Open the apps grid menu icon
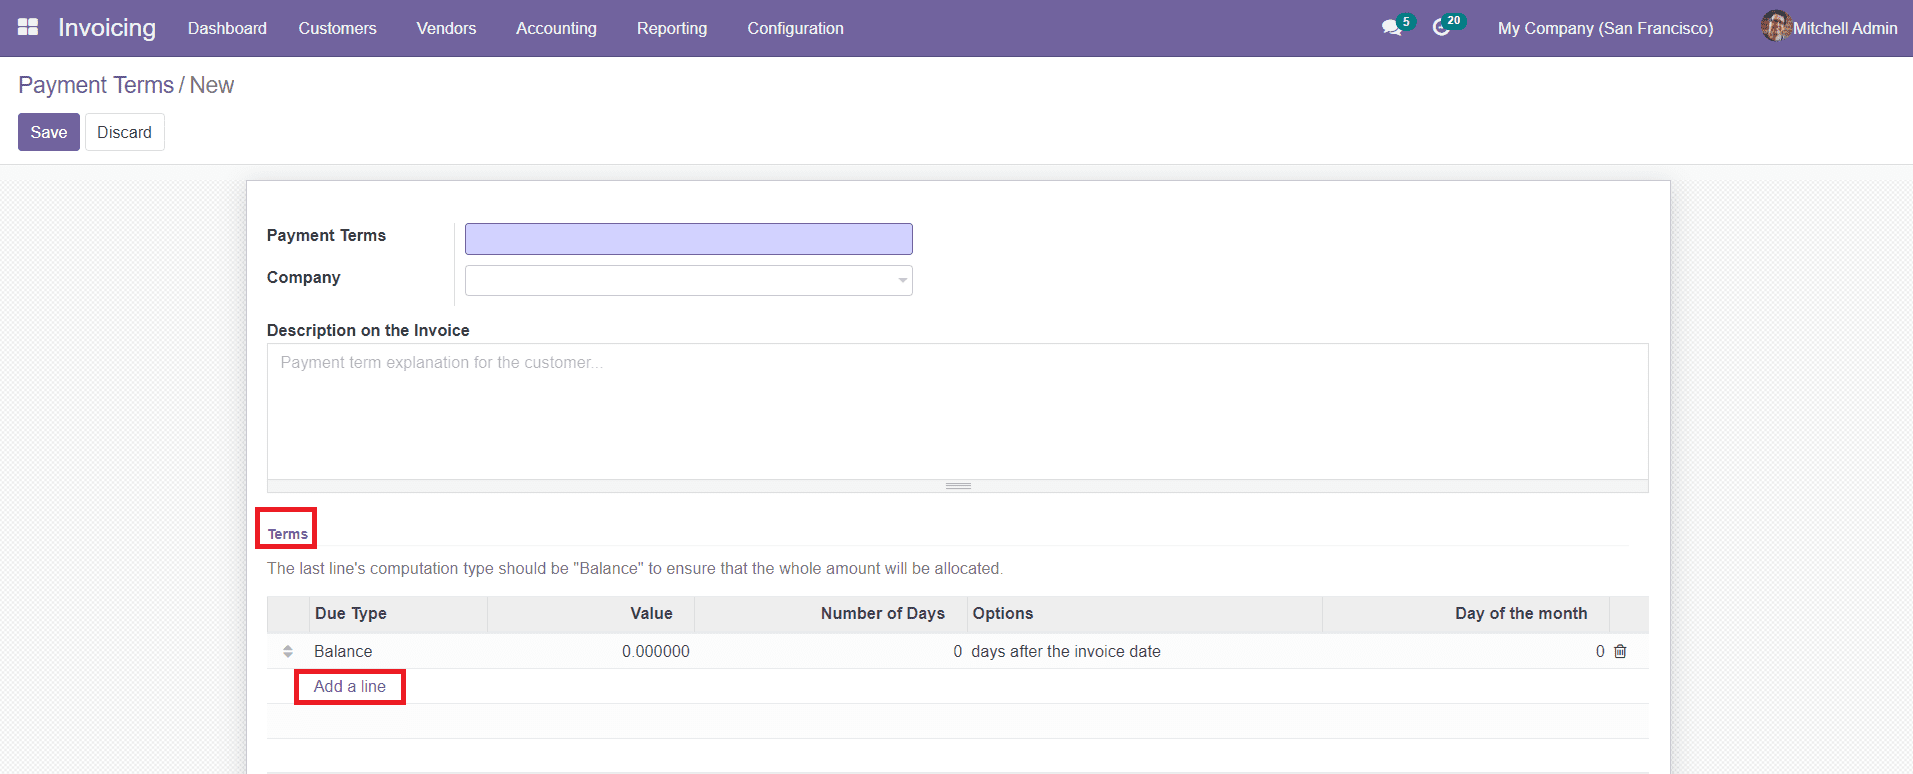The image size is (1913, 774). coord(28,27)
